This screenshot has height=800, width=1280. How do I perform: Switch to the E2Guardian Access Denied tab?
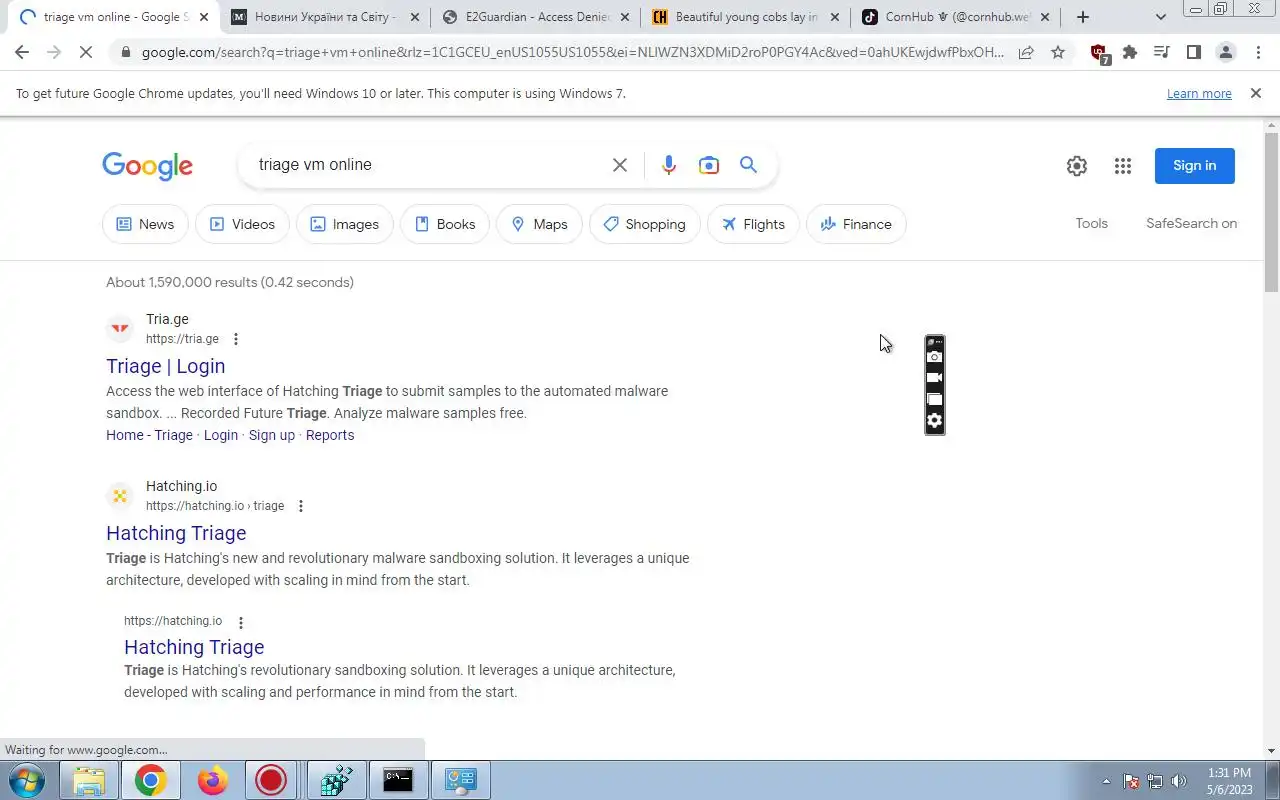537,17
